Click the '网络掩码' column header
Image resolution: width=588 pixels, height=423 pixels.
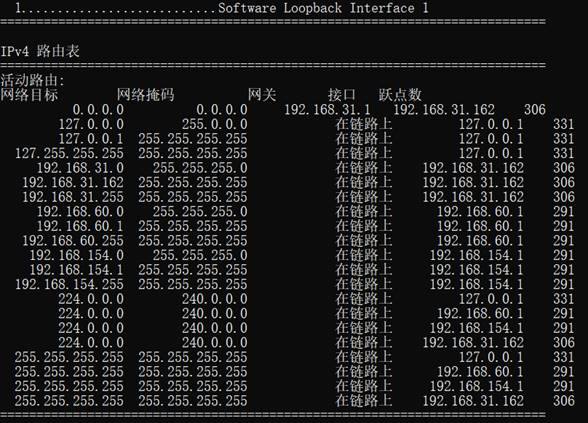(146, 94)
